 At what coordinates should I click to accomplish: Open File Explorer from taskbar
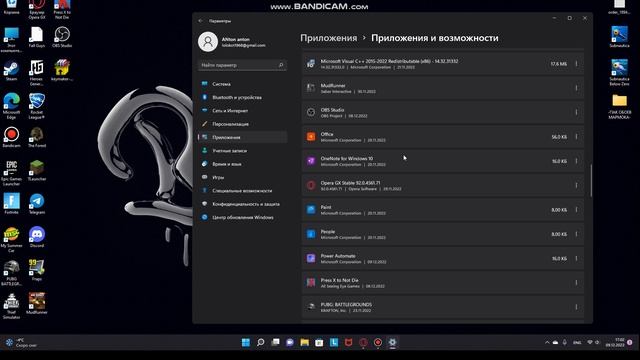coord(304,342)
